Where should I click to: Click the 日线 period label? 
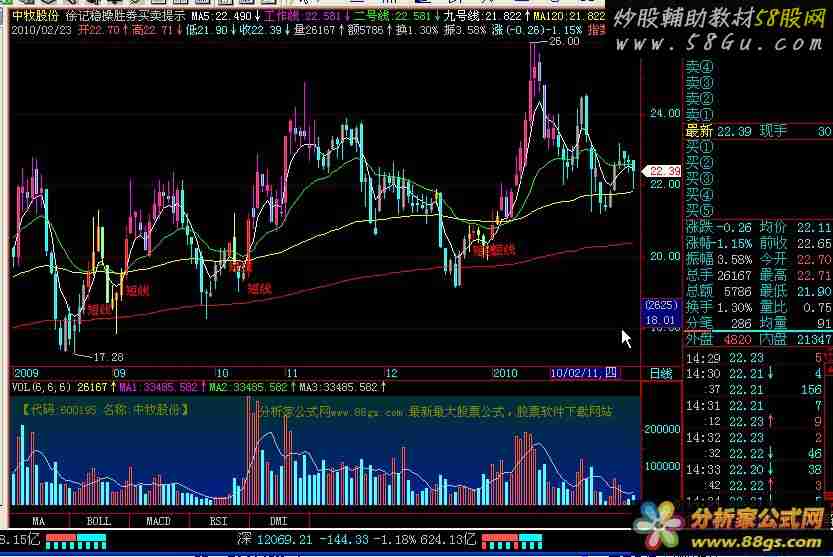661,374
